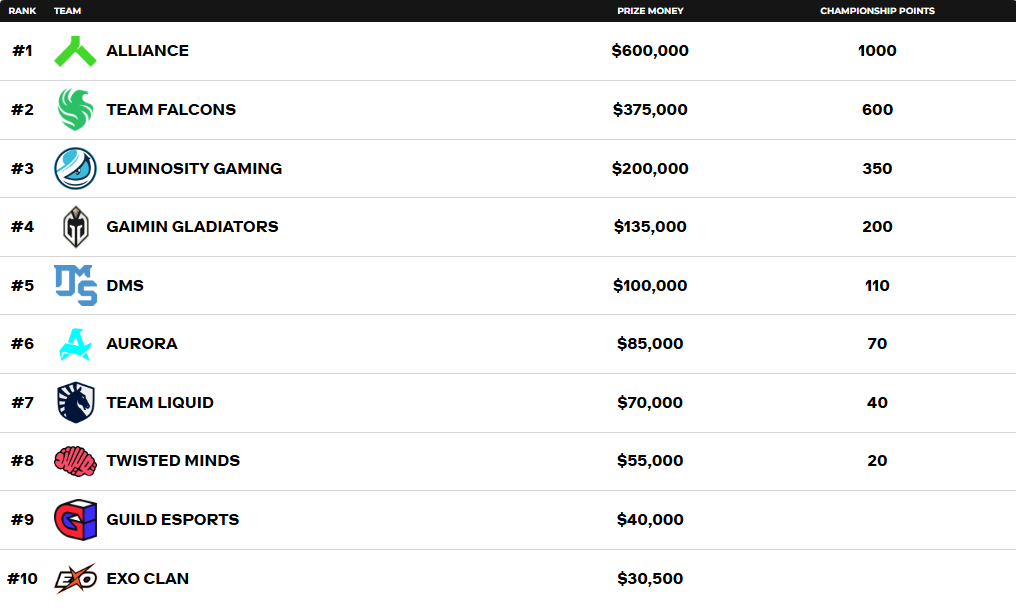Click the Team Liquid horse logo
The height and width of the screenshot is (610, 1016).
coord(75,402)
